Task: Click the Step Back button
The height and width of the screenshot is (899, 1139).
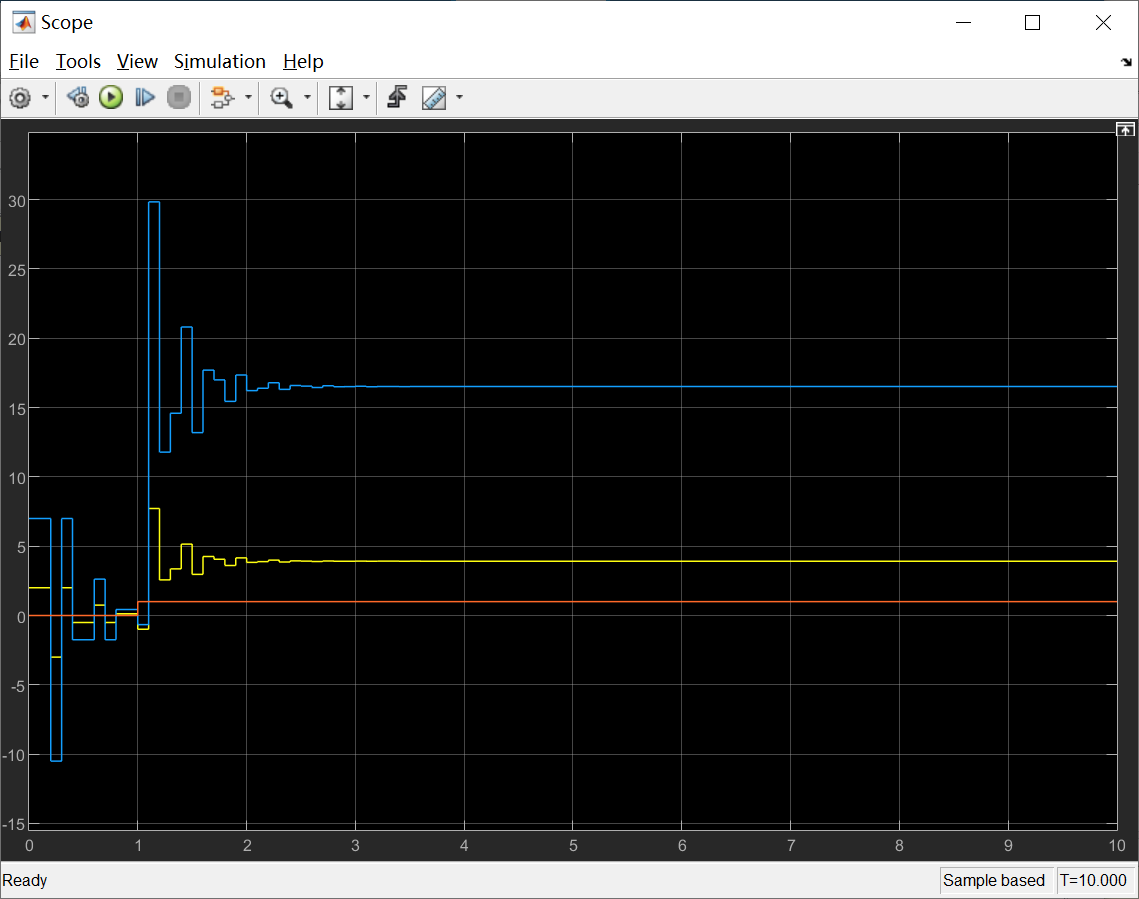Action: coord(78,97)
